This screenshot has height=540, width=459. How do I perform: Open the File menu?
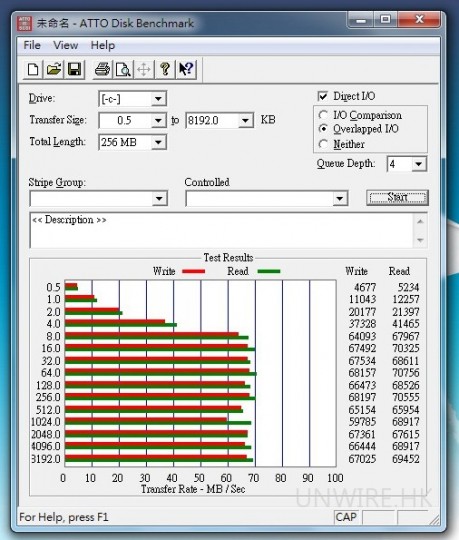32,45
